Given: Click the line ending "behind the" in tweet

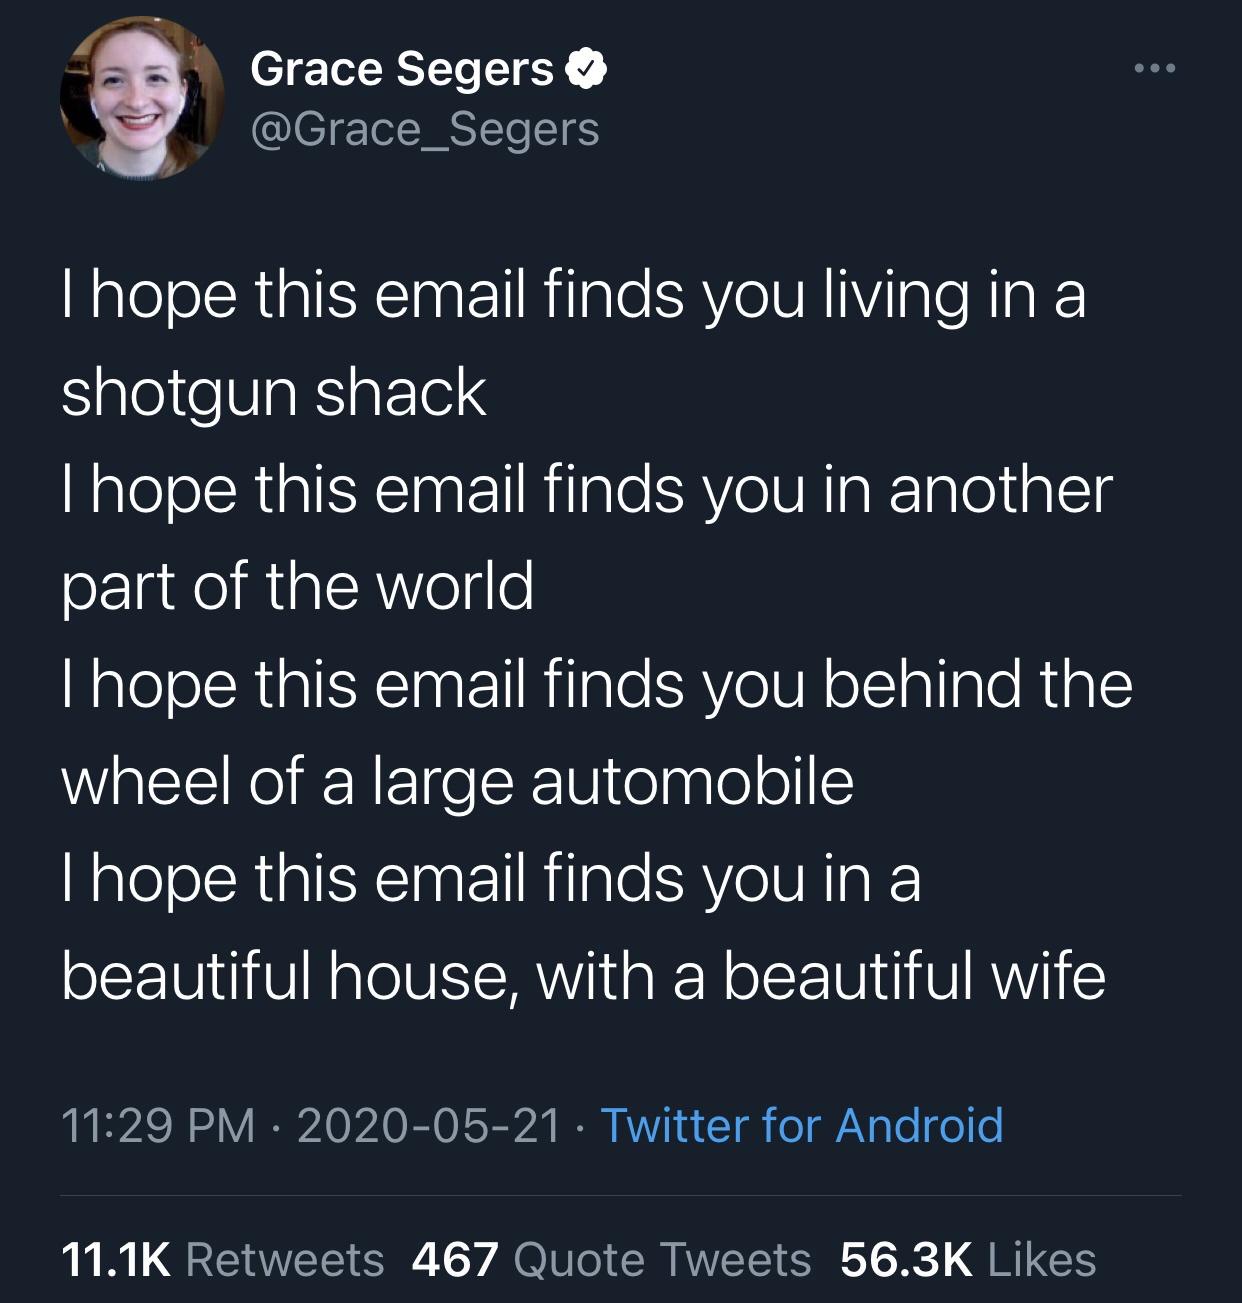Looking at the screenshot, I should [x=597, y=684].
